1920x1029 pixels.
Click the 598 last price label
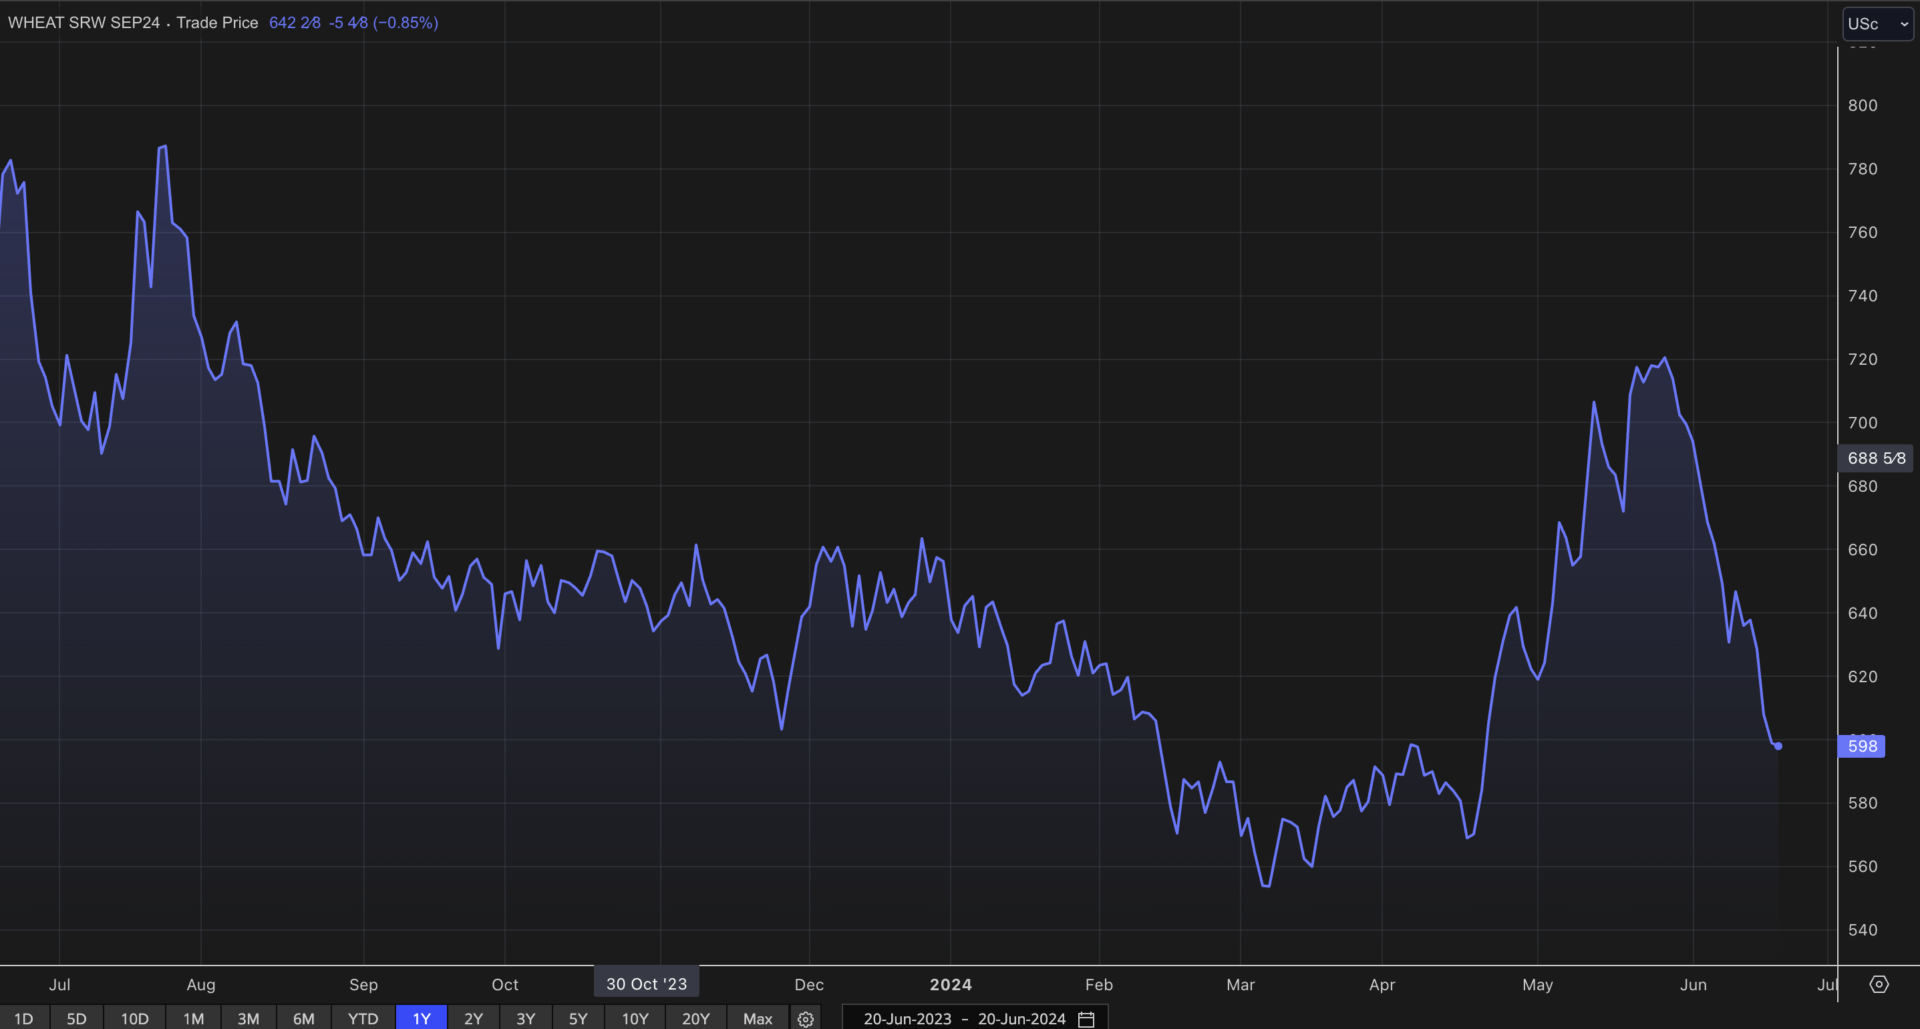coord(1862,746)
